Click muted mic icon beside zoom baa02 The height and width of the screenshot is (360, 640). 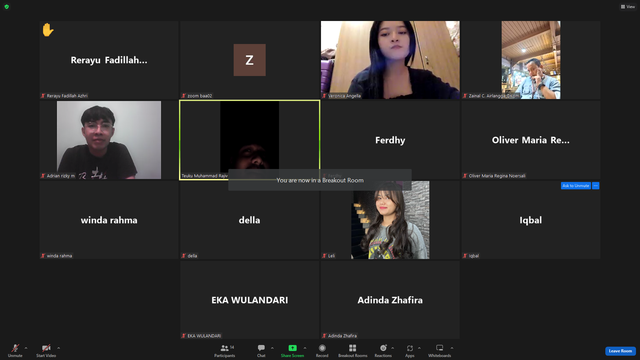184,96
